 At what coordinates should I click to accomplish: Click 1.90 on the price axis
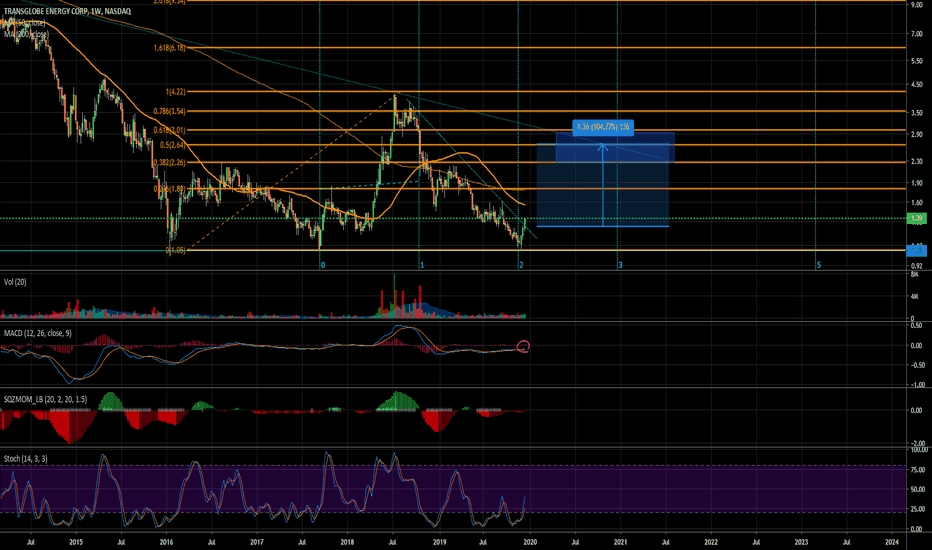click(917, 183)
